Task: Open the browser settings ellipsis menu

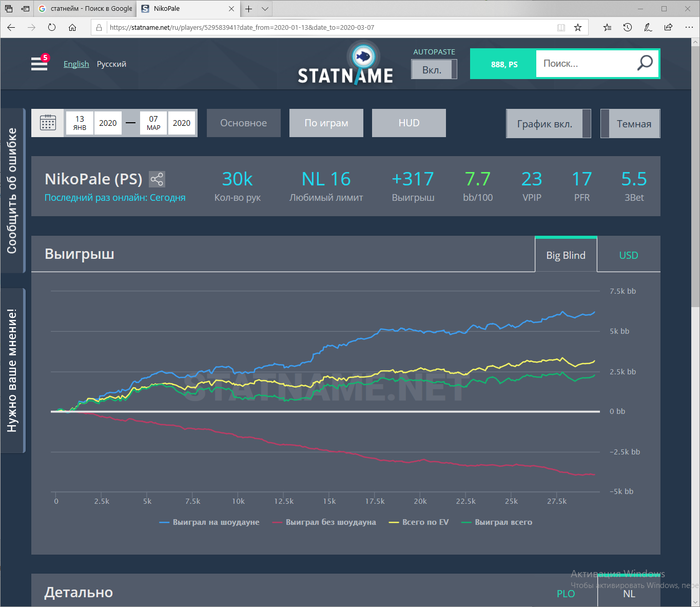Action: click(689, 27)
